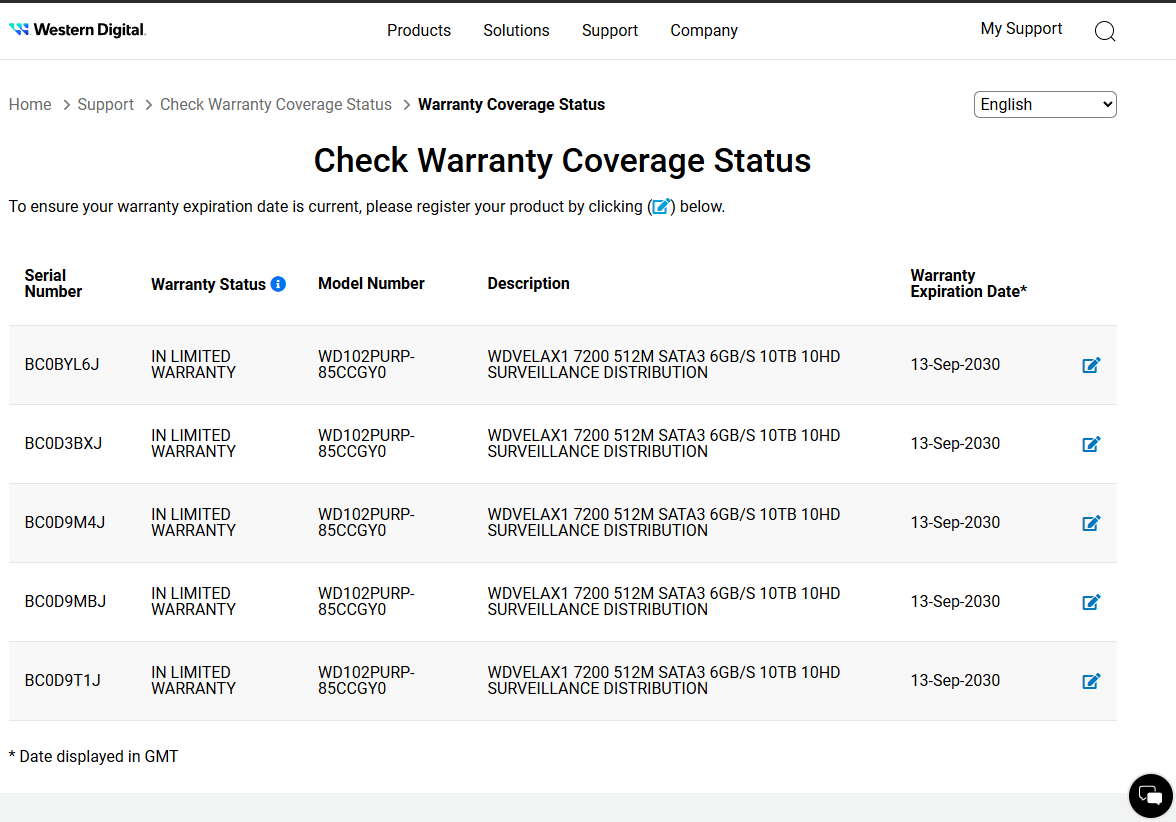Image resolution: width=1176 pixels, height=822 pixels.
Task: Click the Date displayed in GMT note
Action: tap(94, 757)
